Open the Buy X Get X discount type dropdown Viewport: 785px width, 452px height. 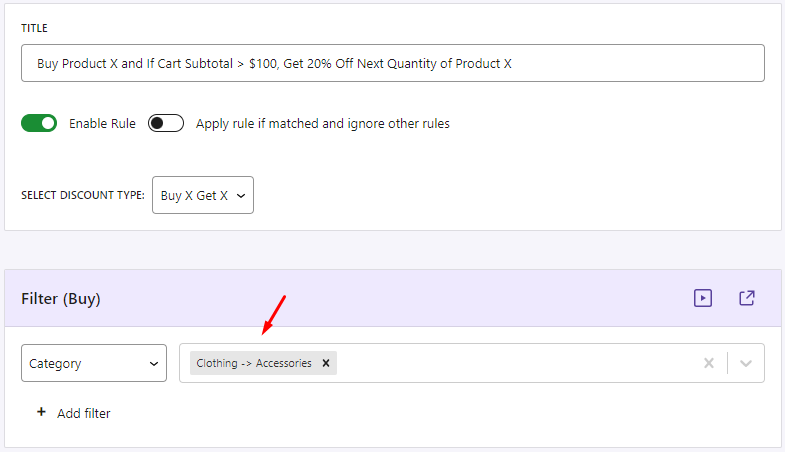(x=203, y=195)
